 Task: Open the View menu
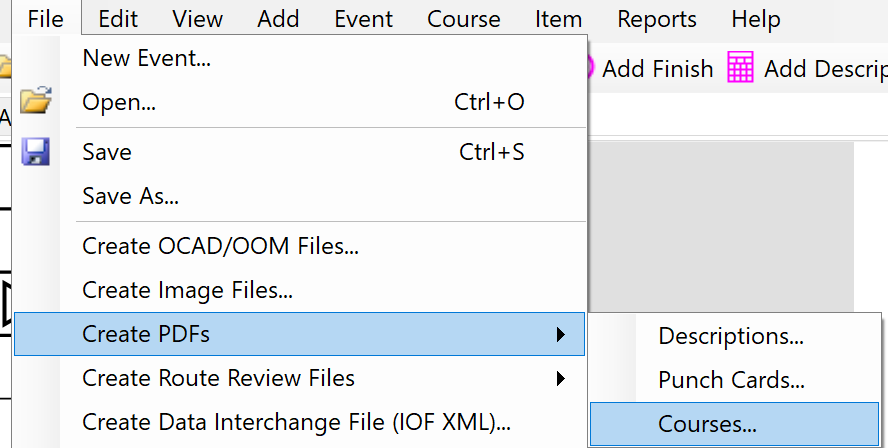197,19
